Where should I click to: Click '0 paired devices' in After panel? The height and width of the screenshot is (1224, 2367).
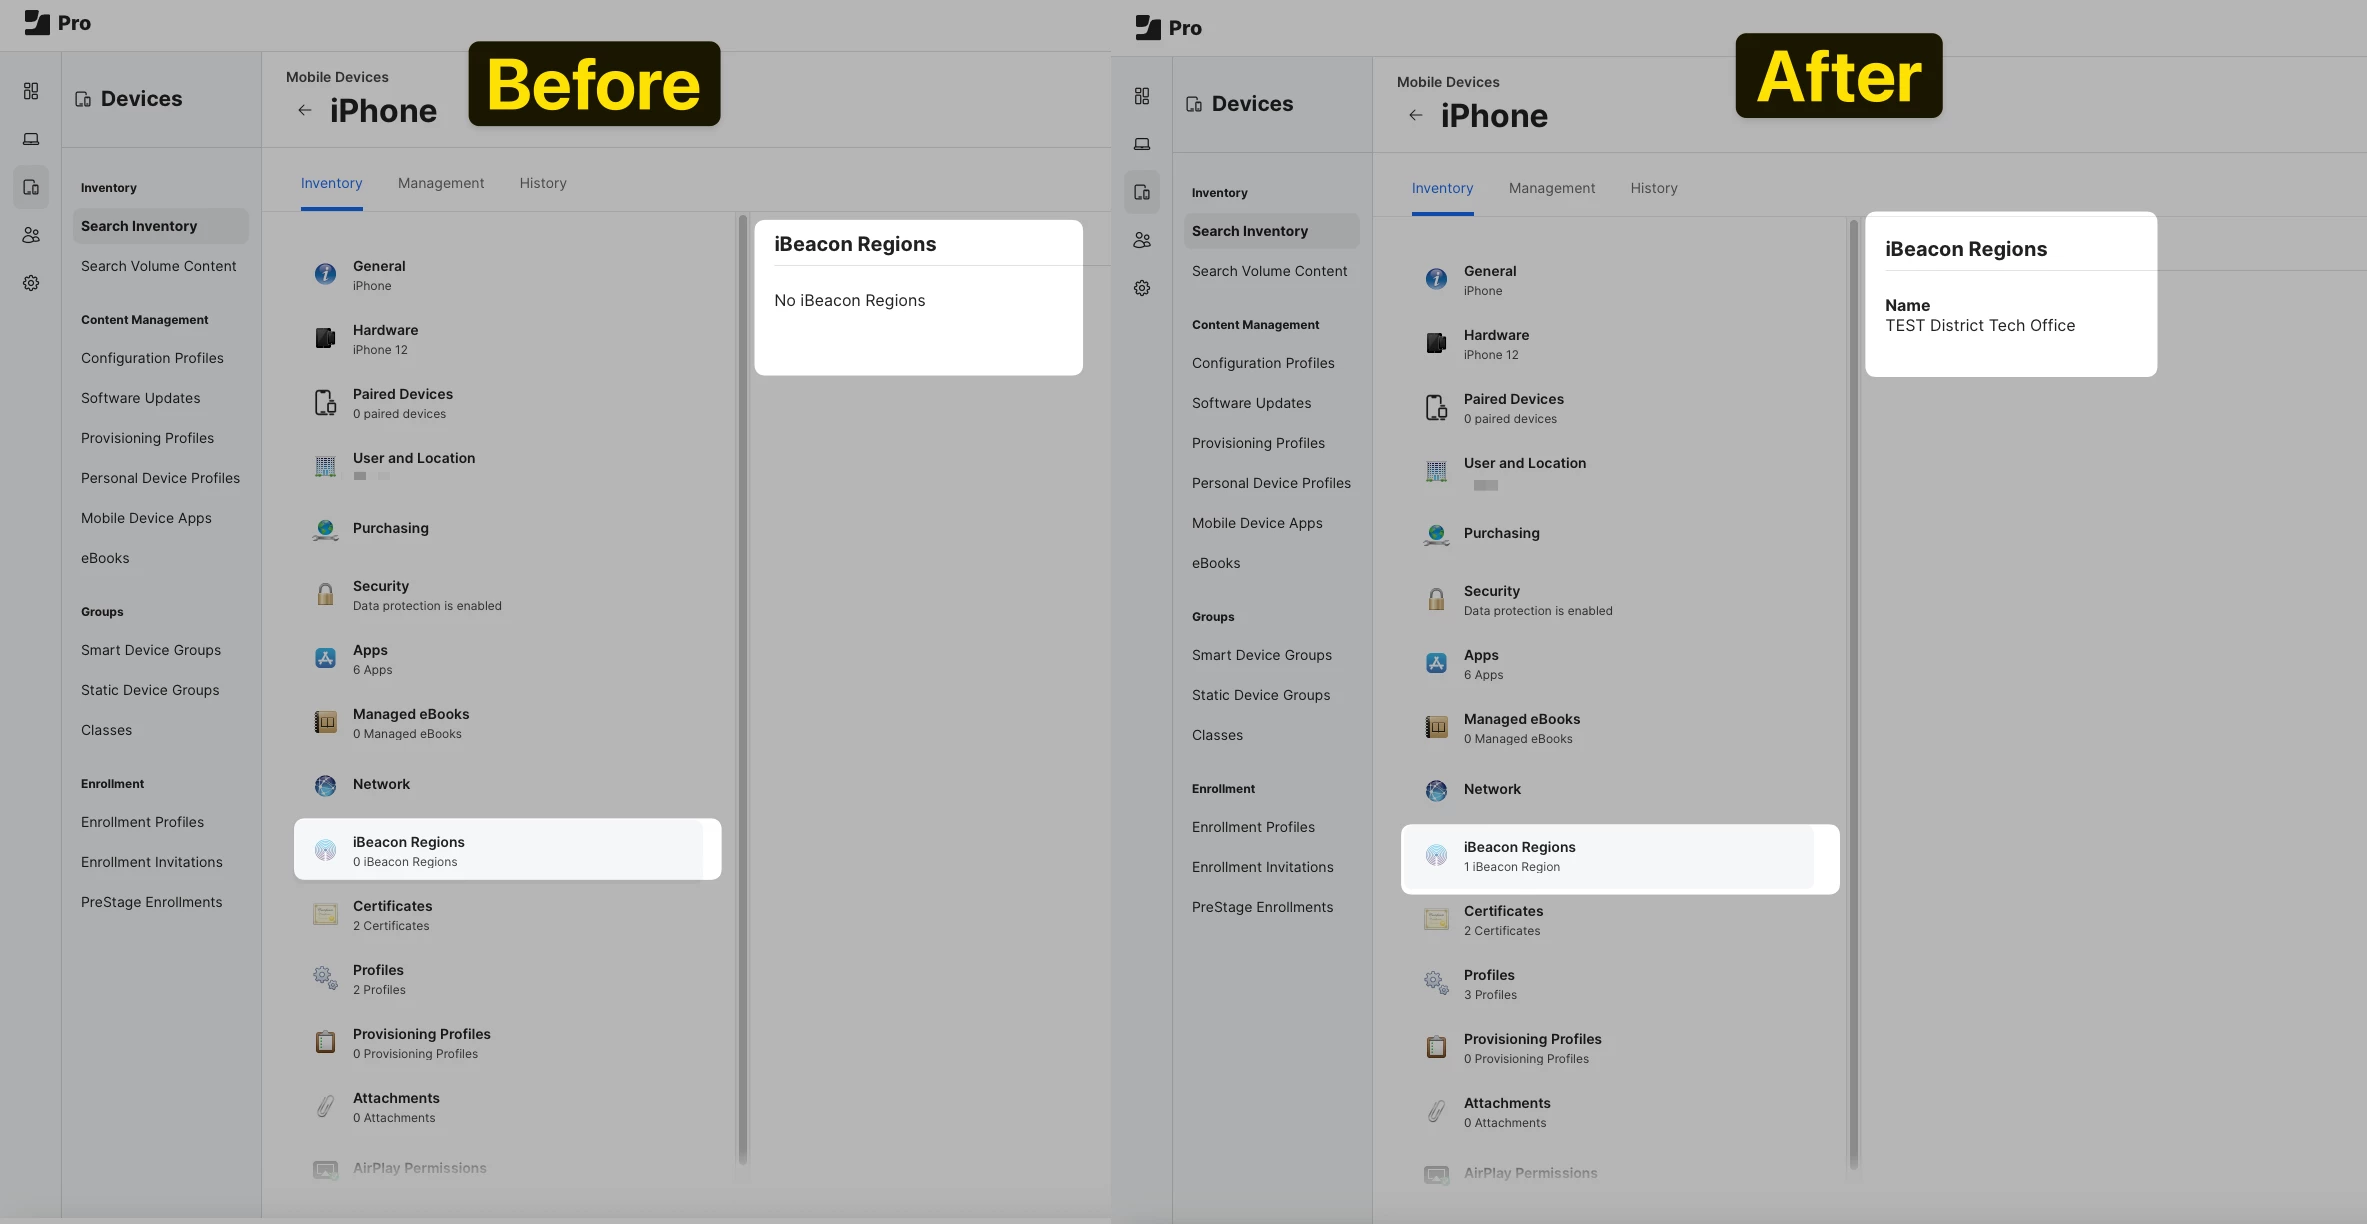(x=1510, y=419)
